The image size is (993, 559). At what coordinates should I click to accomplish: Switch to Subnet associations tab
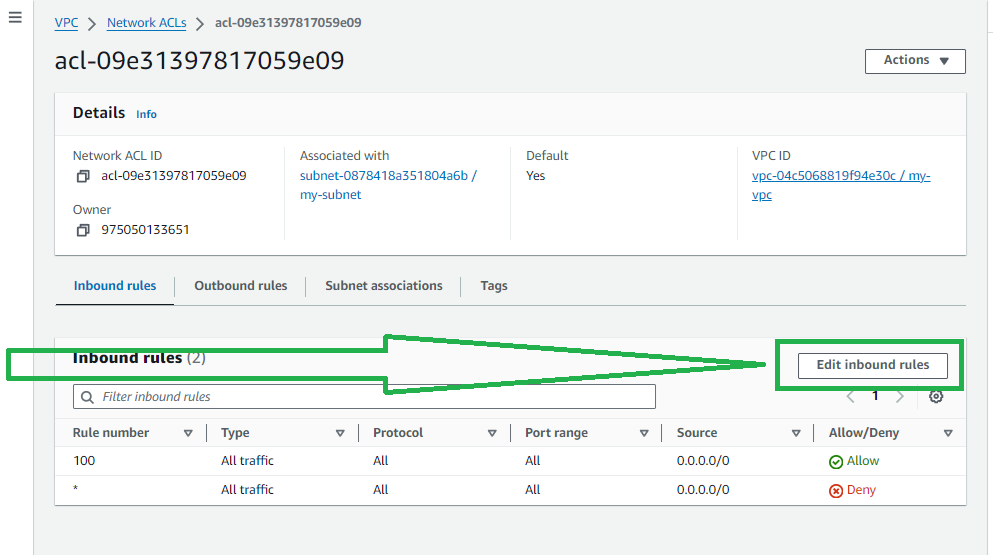pos(384,286)
